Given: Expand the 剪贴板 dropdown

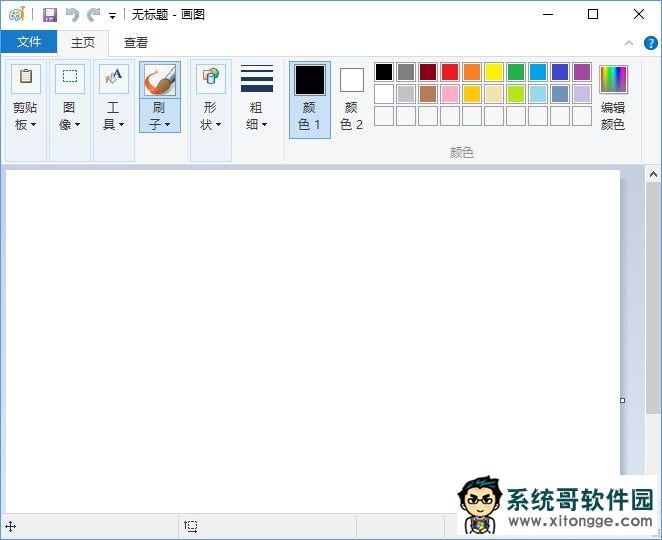Looking at the screenshot, I should coord(25,116).
